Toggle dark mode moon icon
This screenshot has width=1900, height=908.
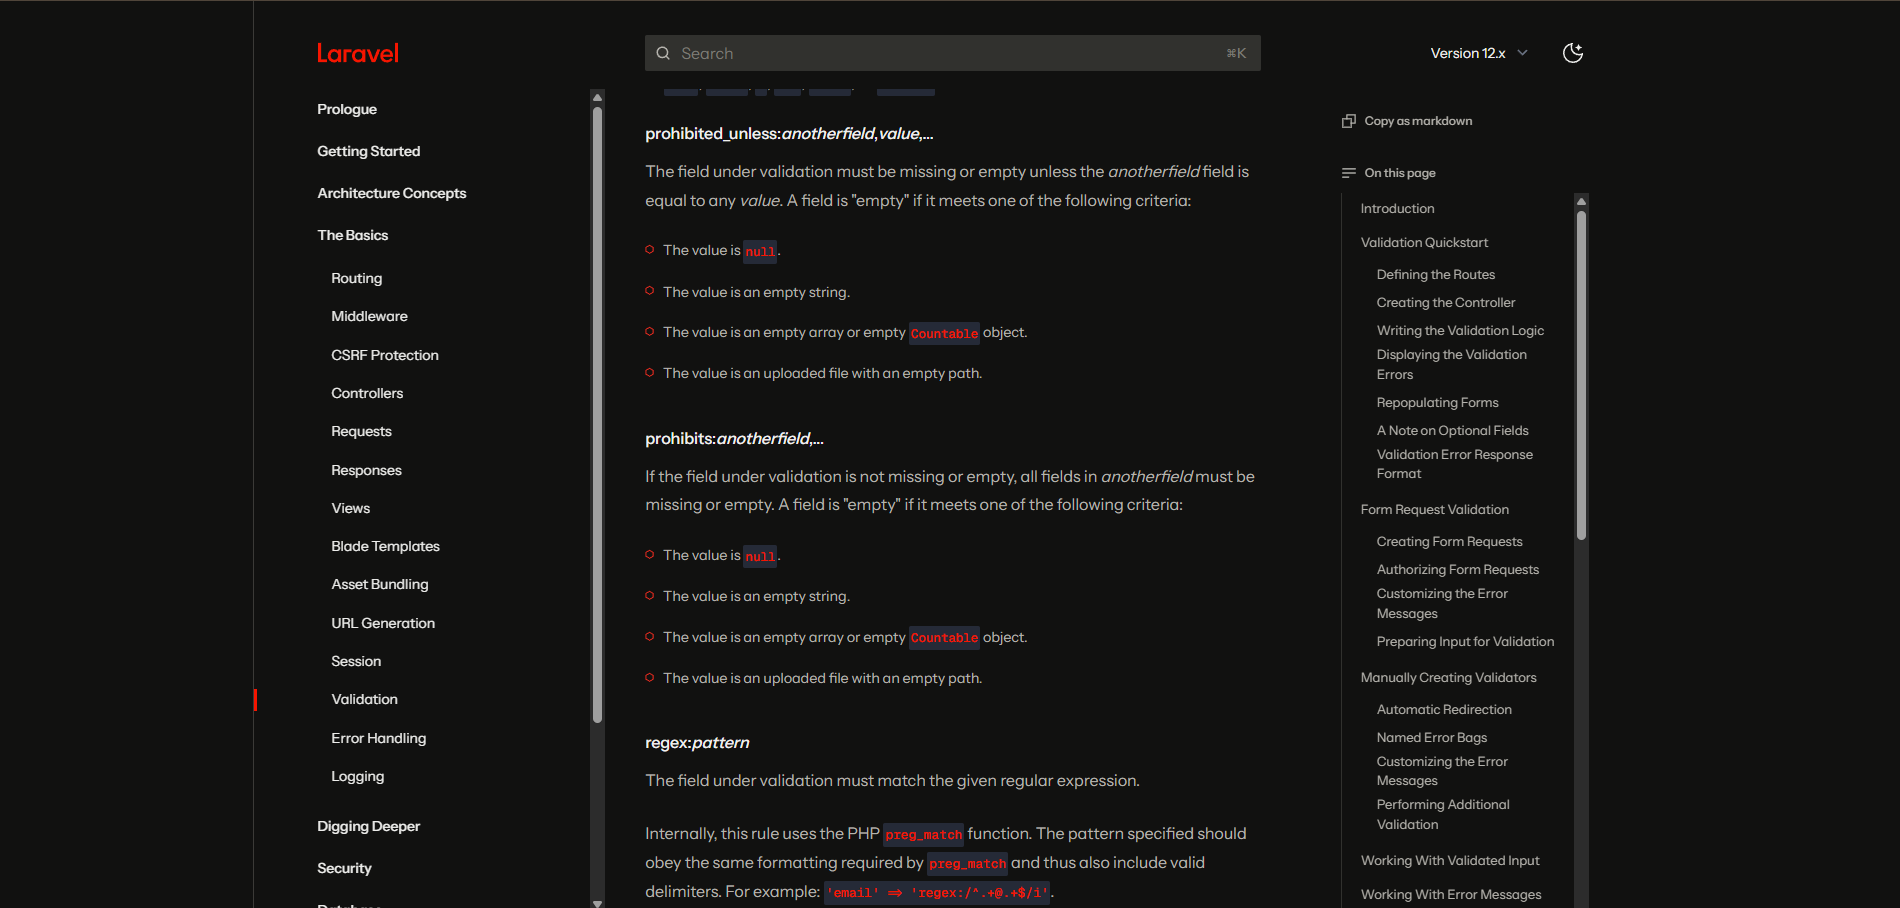pos(1573,53)
